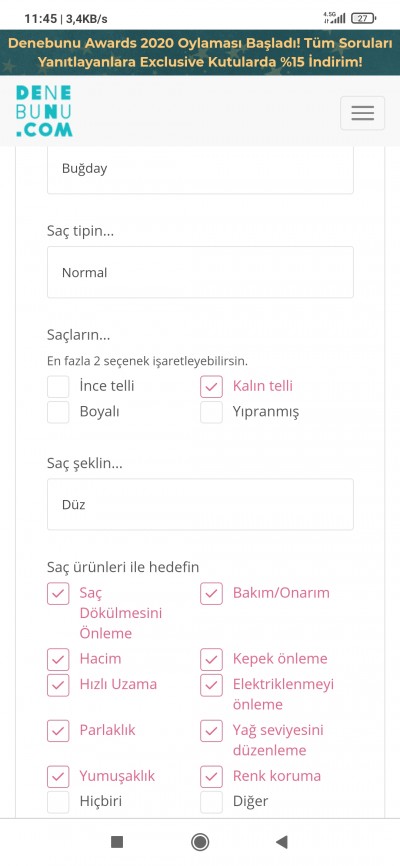Tap the Denebunu.com logo
The image size is (400, 866).
[x=44, y=111]
